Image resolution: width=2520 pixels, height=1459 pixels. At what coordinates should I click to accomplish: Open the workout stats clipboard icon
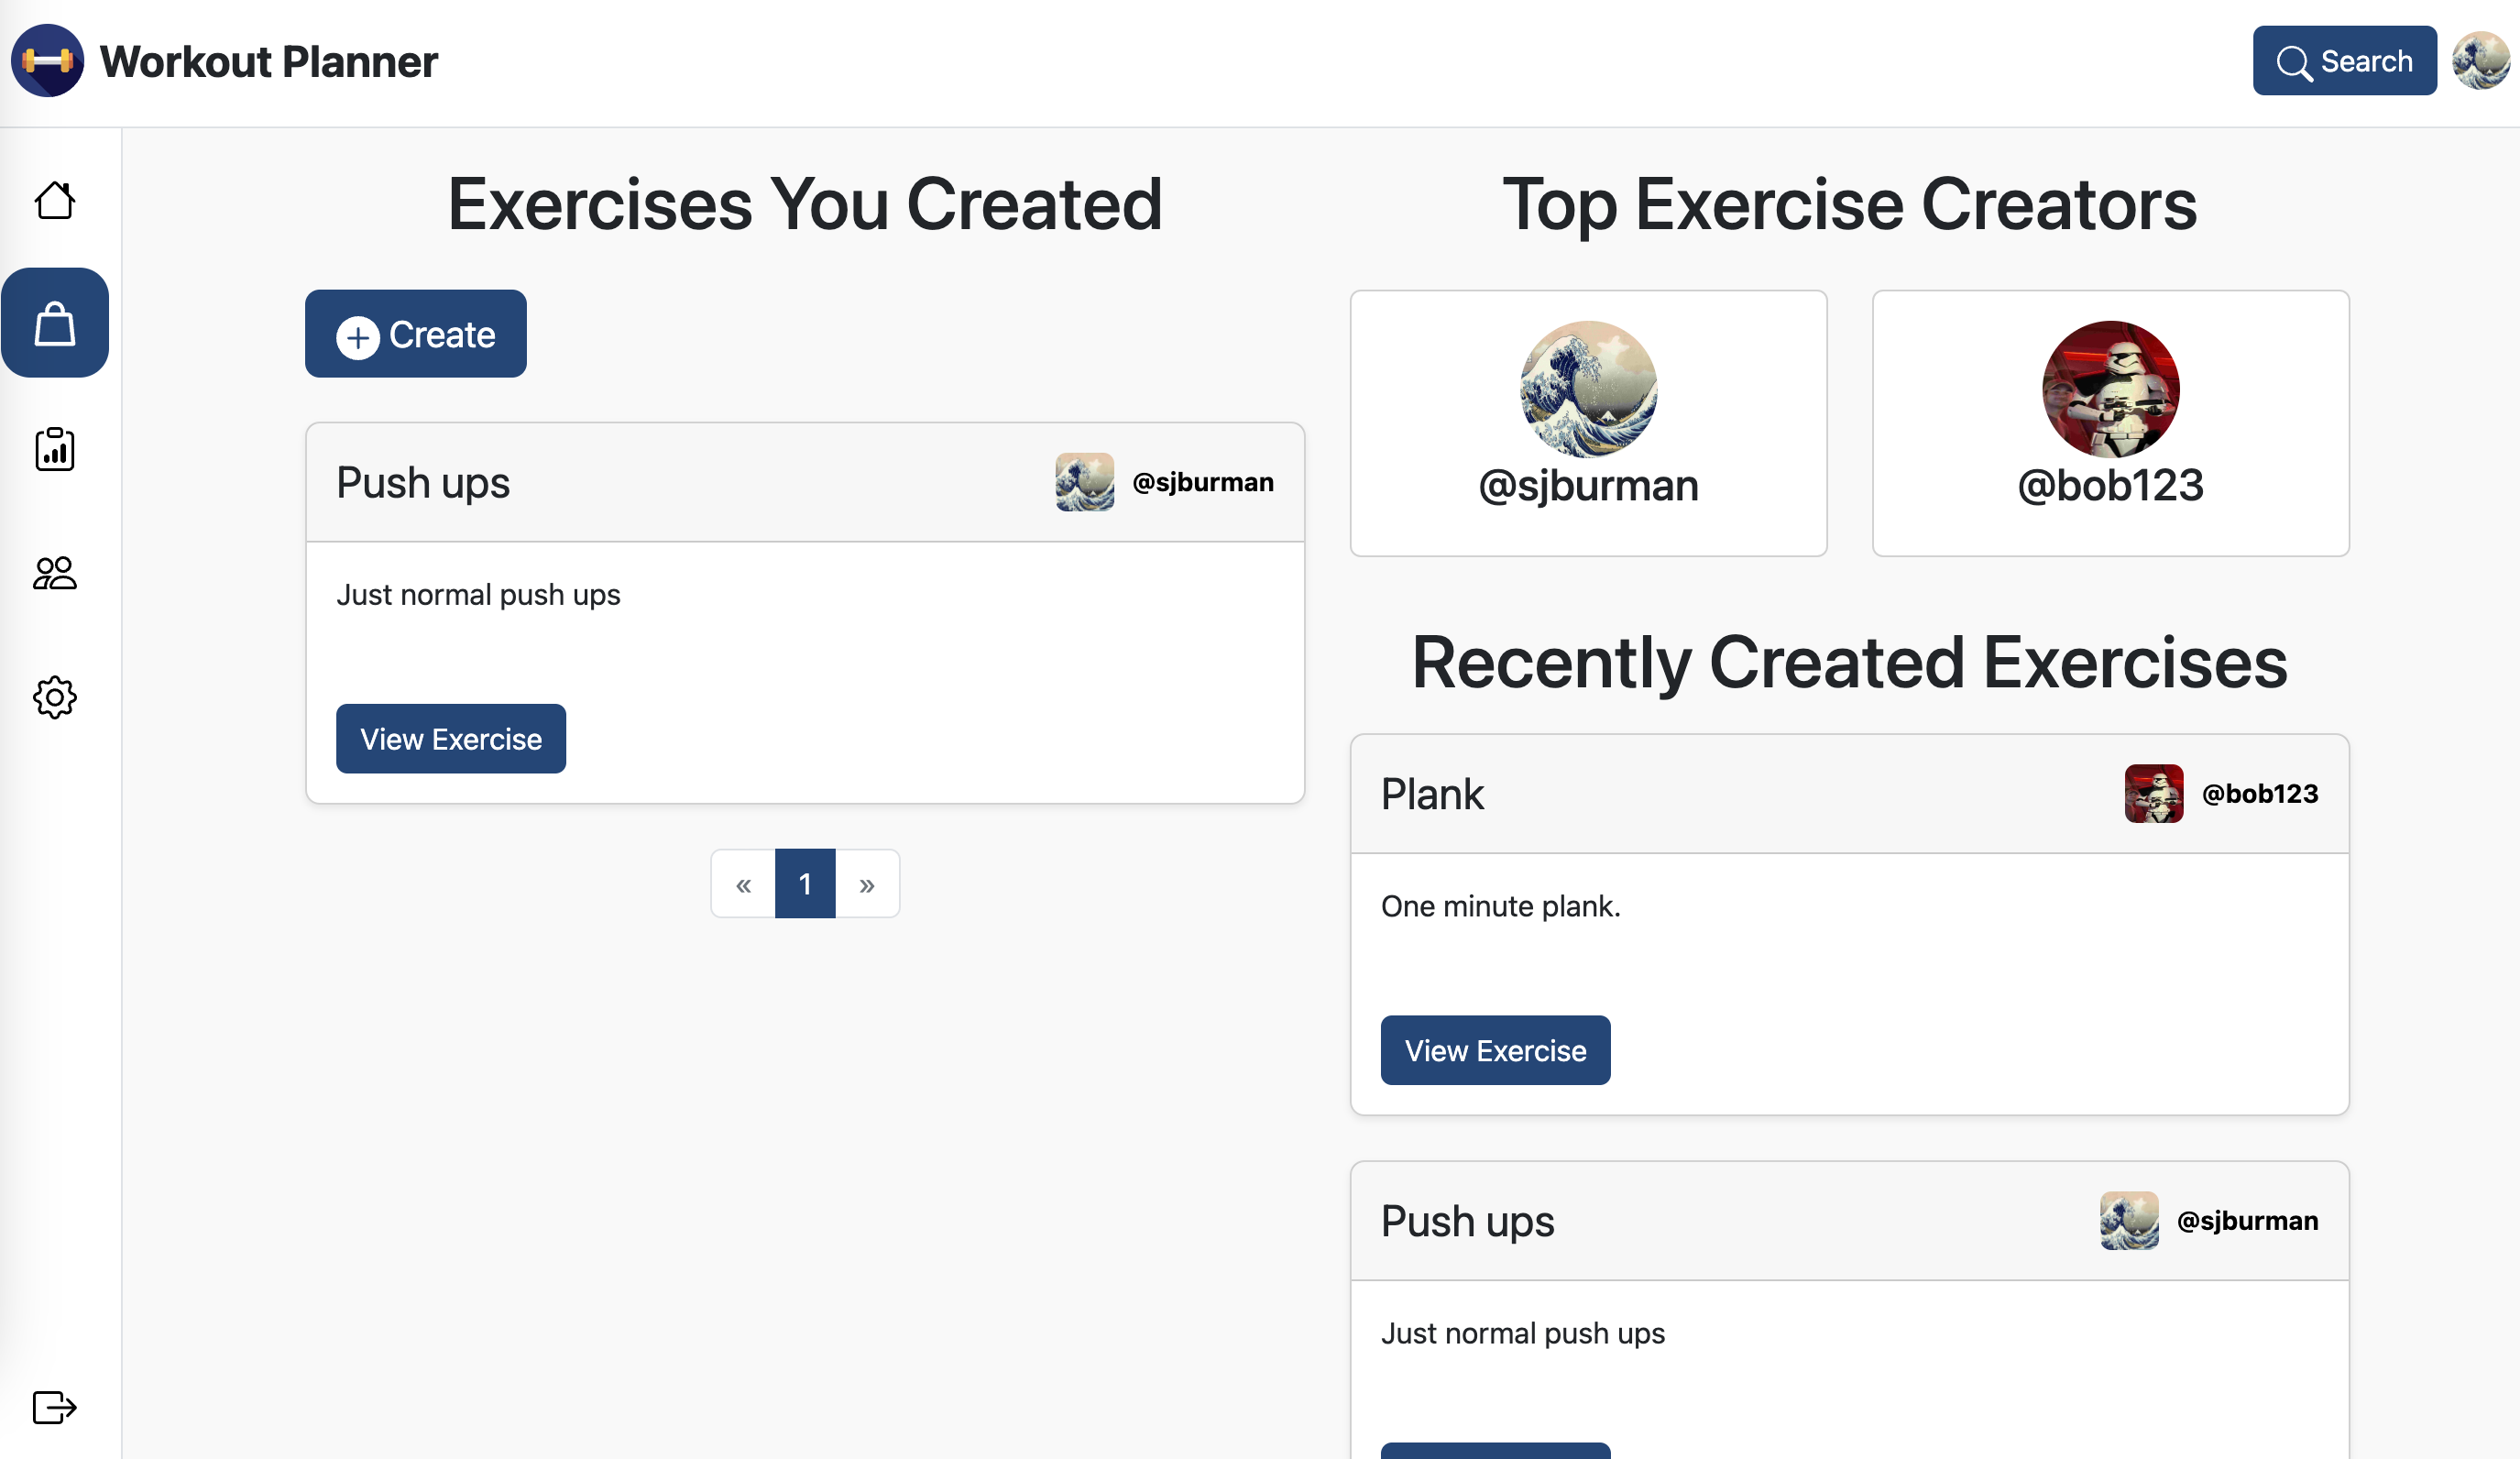(55, 449)
